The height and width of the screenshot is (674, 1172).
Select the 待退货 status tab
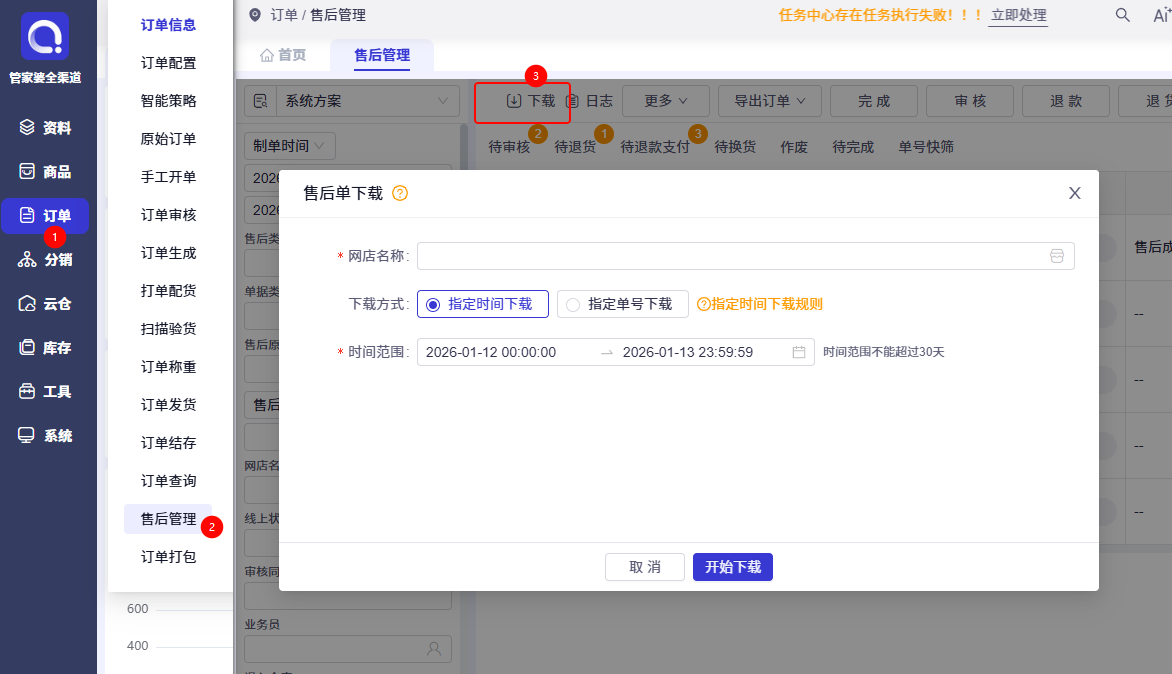coord(576,147)
